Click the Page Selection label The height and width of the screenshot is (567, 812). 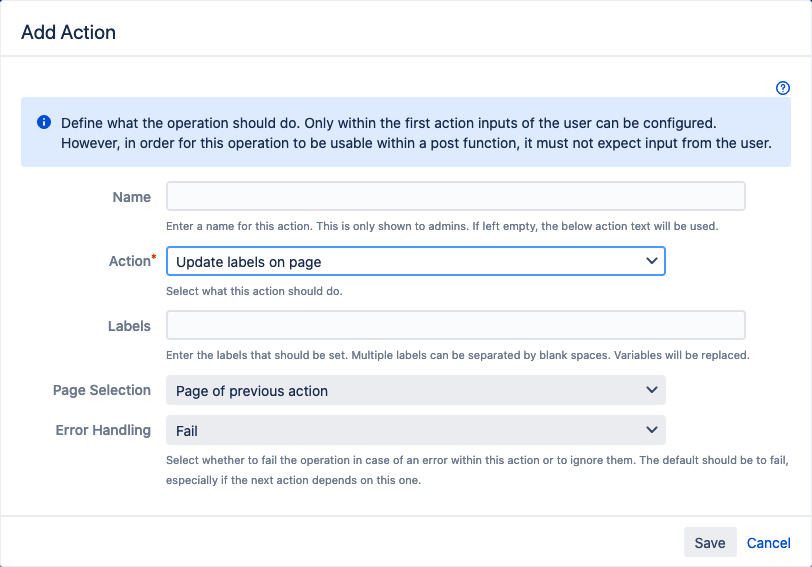[x=102, y=390]
